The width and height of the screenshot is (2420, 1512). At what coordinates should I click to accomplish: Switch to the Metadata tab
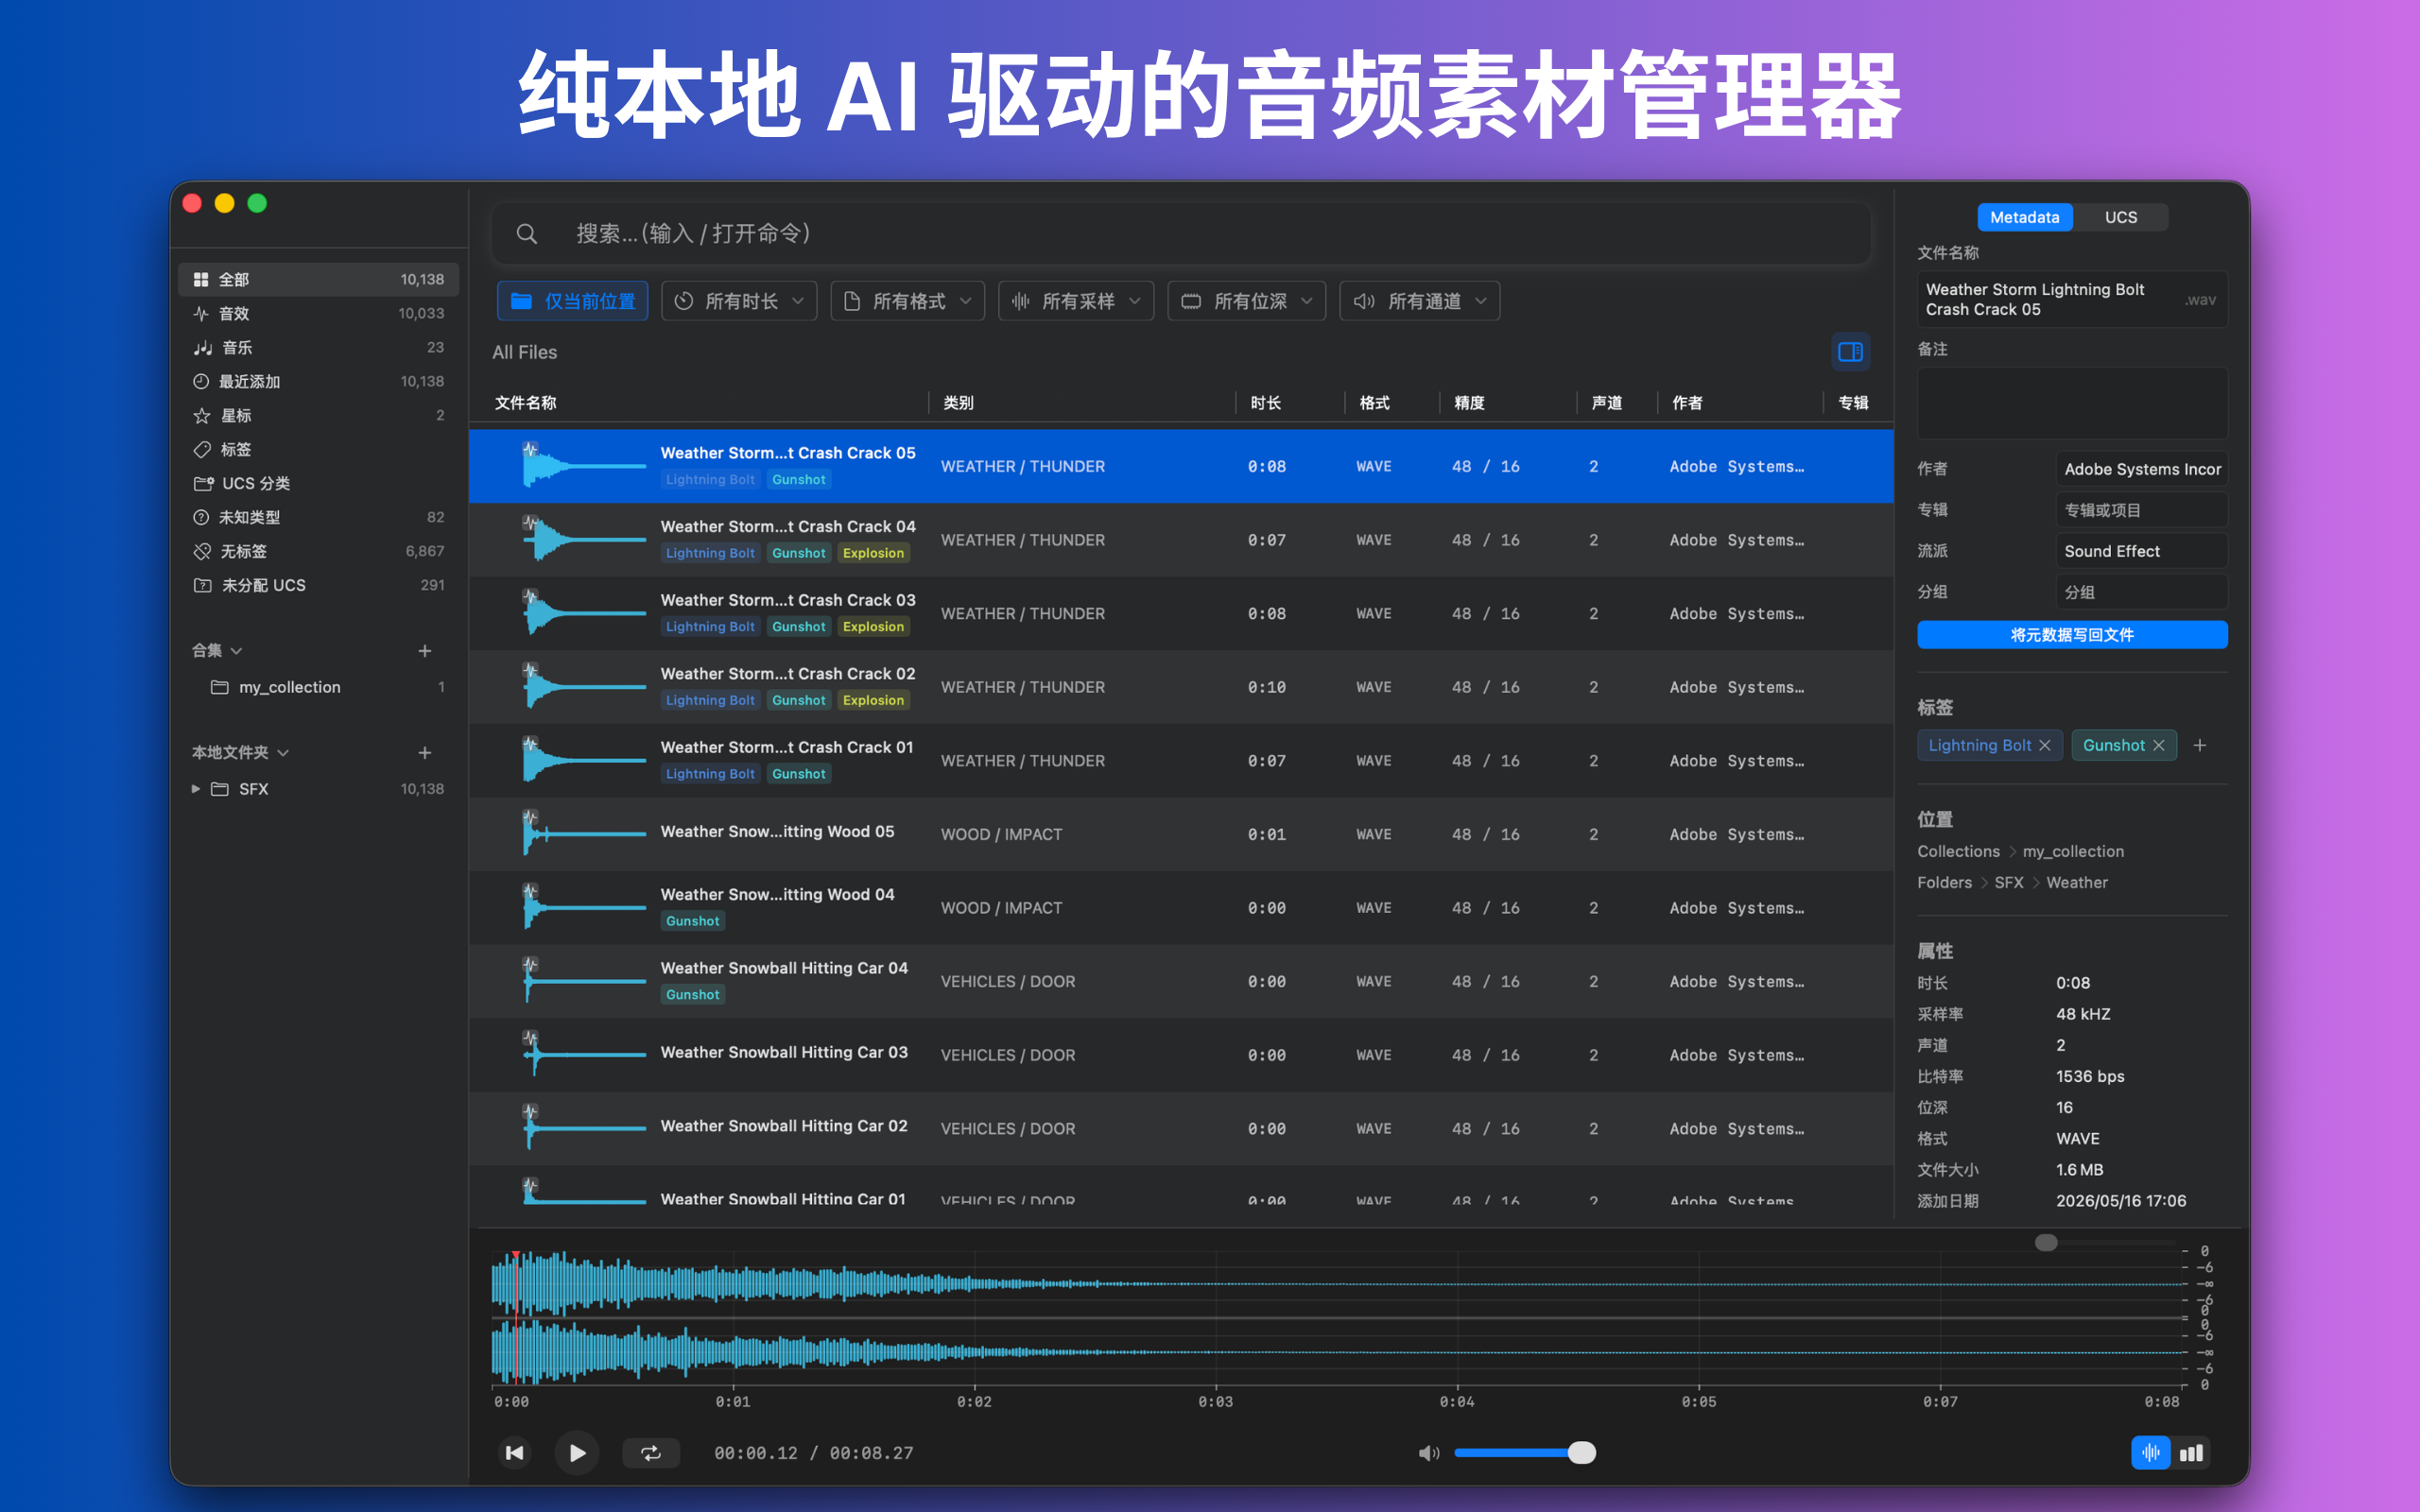click(2024, 217)
